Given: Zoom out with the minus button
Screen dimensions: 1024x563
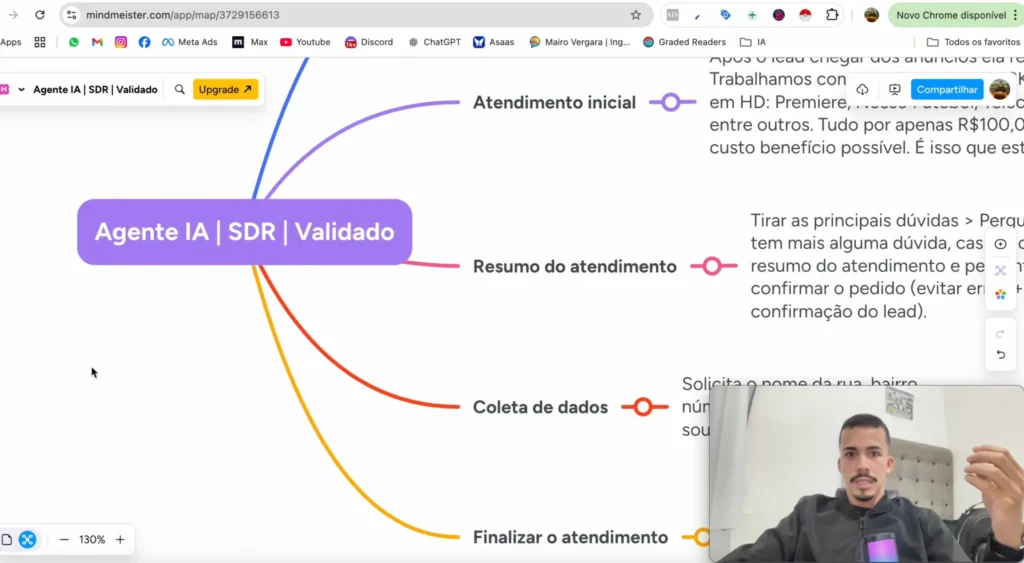Looking at the screenshot, I should 64,539.
